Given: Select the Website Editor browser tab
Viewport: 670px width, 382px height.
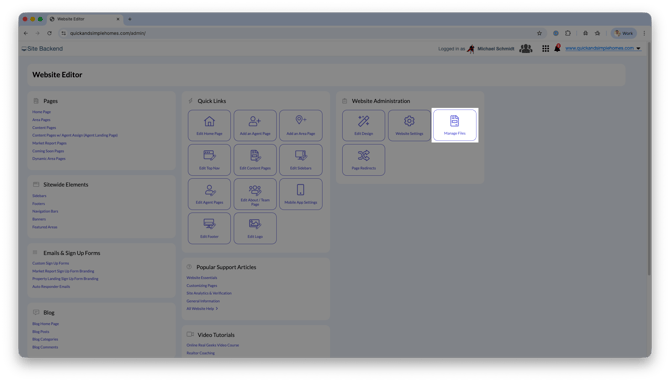Looking at the screenshot, I should [x=85, y=19].
